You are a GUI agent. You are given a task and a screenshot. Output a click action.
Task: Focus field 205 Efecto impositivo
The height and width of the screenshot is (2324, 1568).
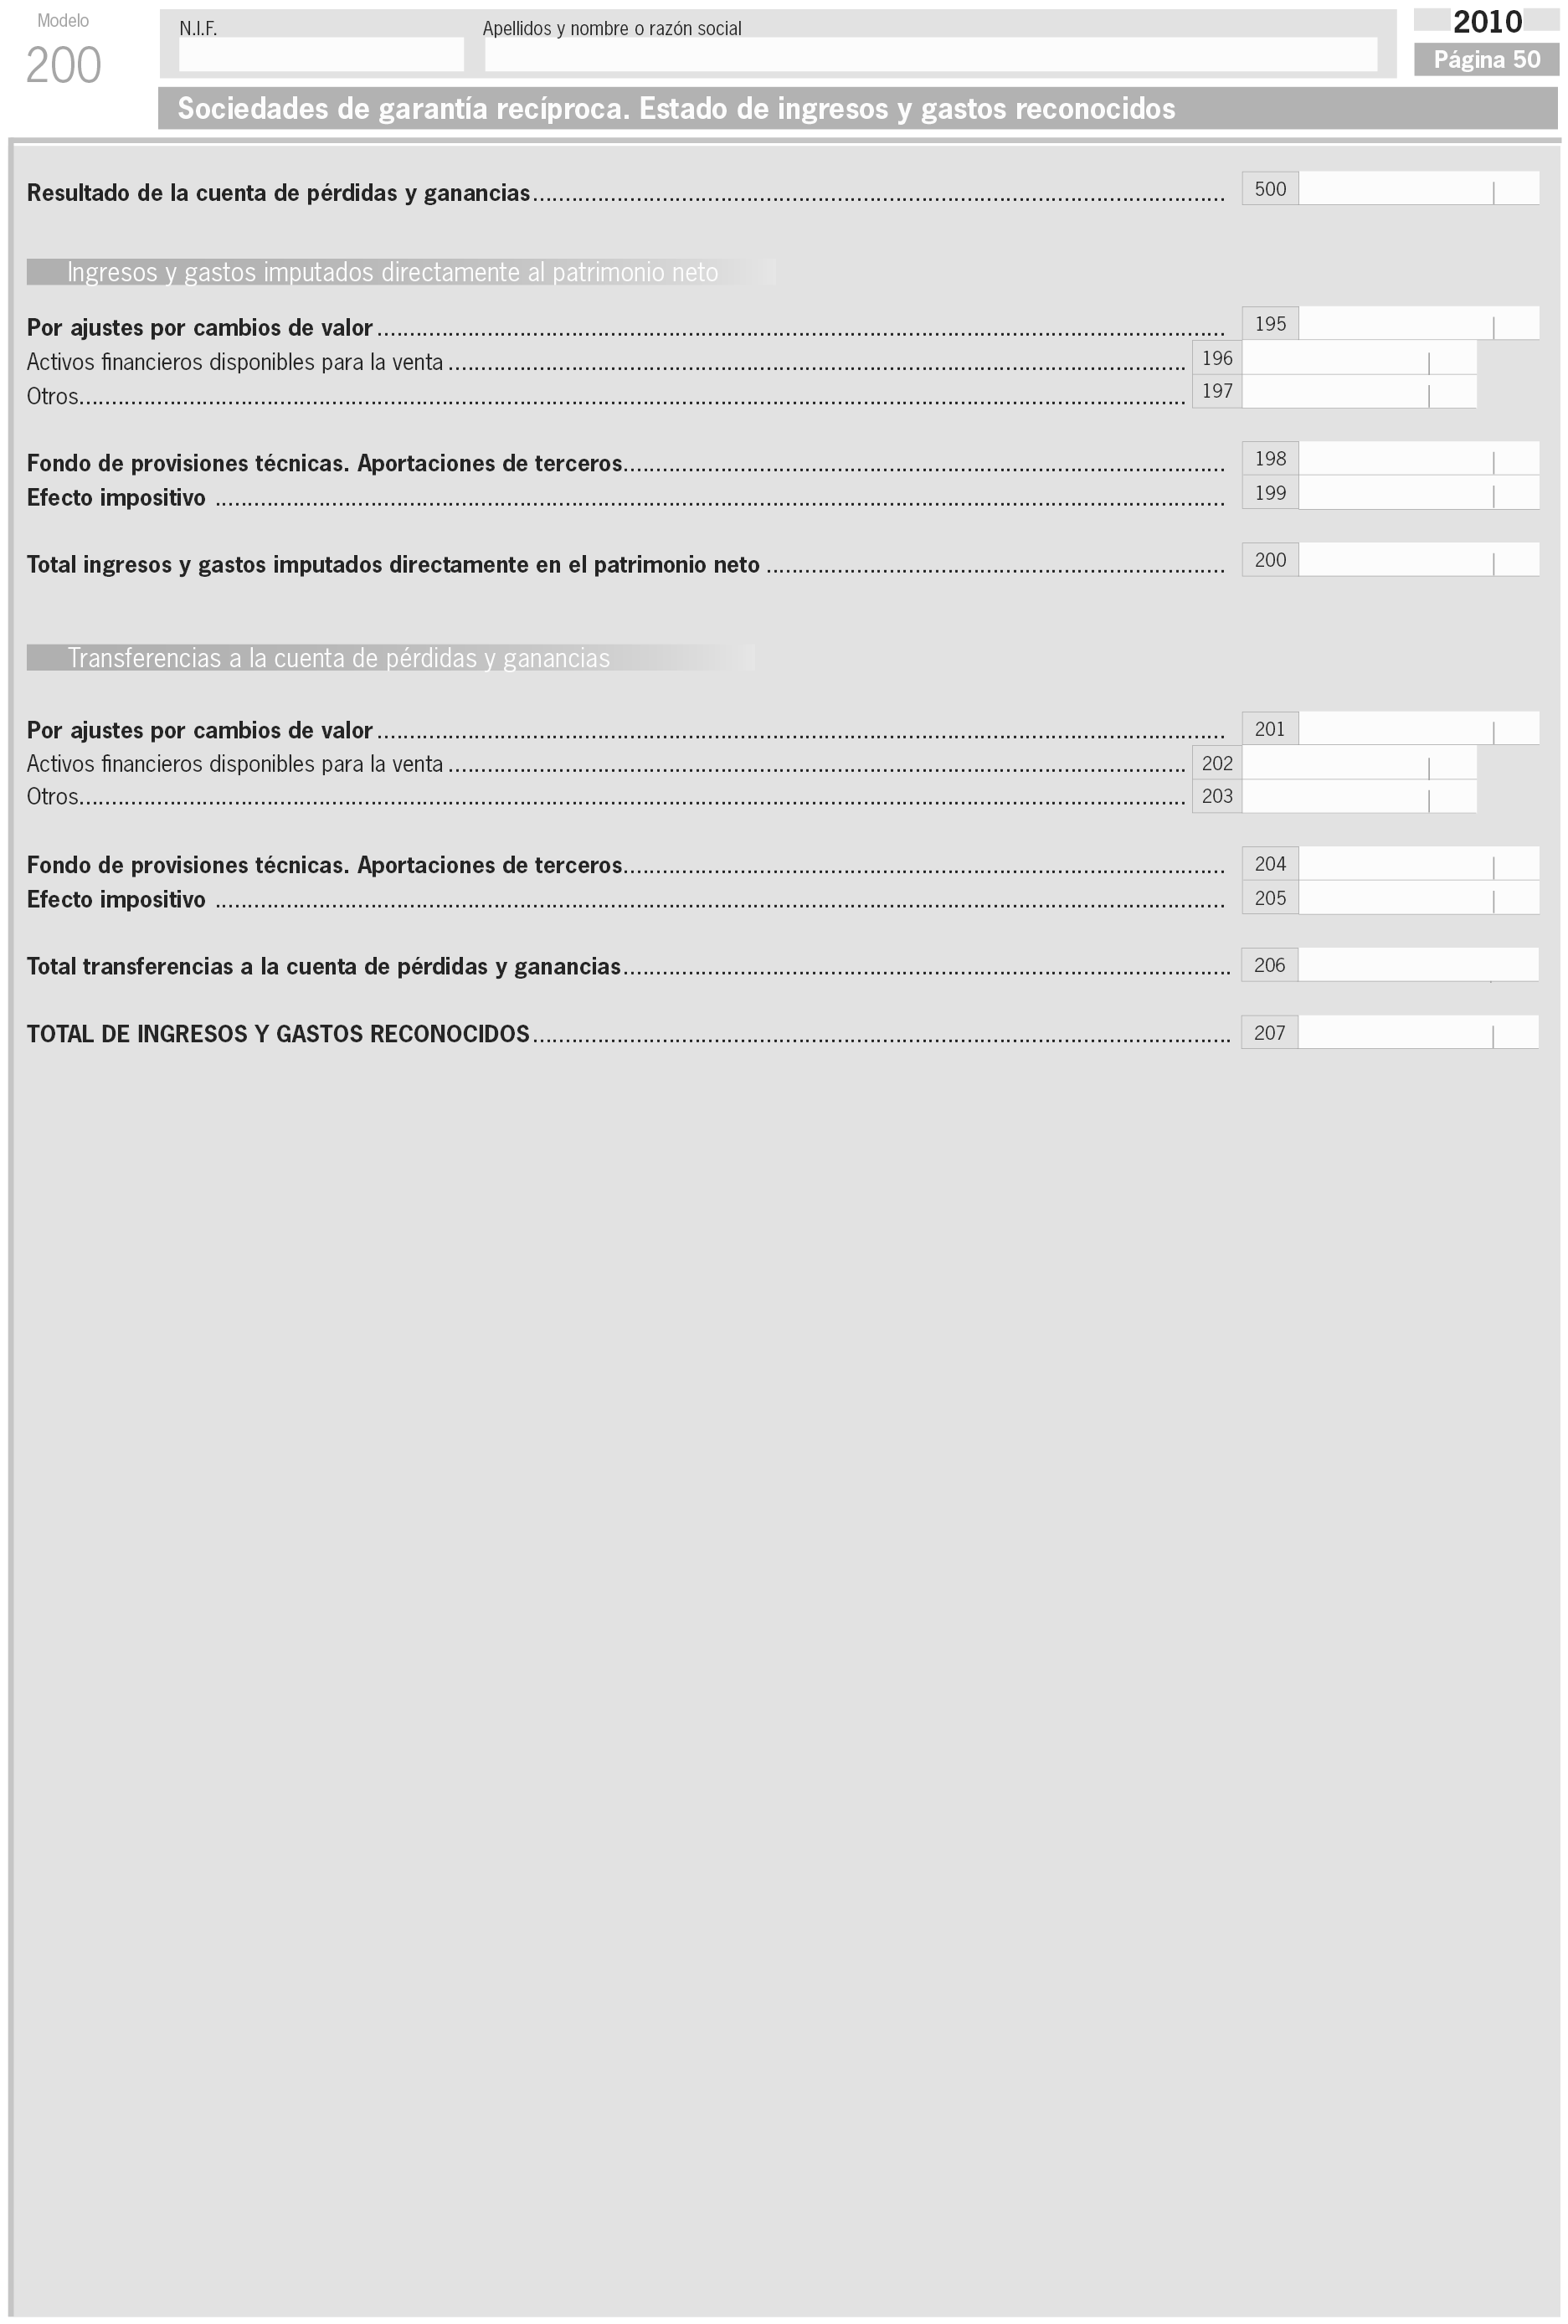click(x=1417, y=898)
